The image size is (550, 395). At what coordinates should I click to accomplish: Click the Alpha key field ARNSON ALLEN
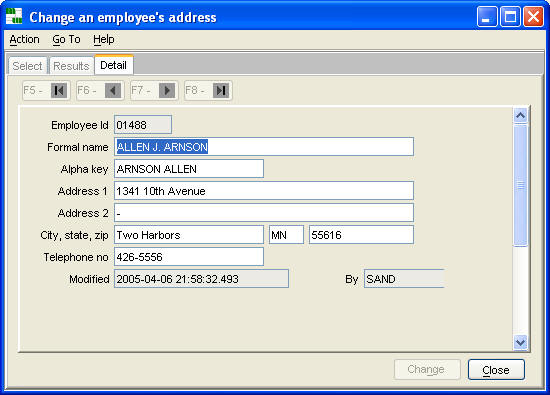[x=189, y=169]
